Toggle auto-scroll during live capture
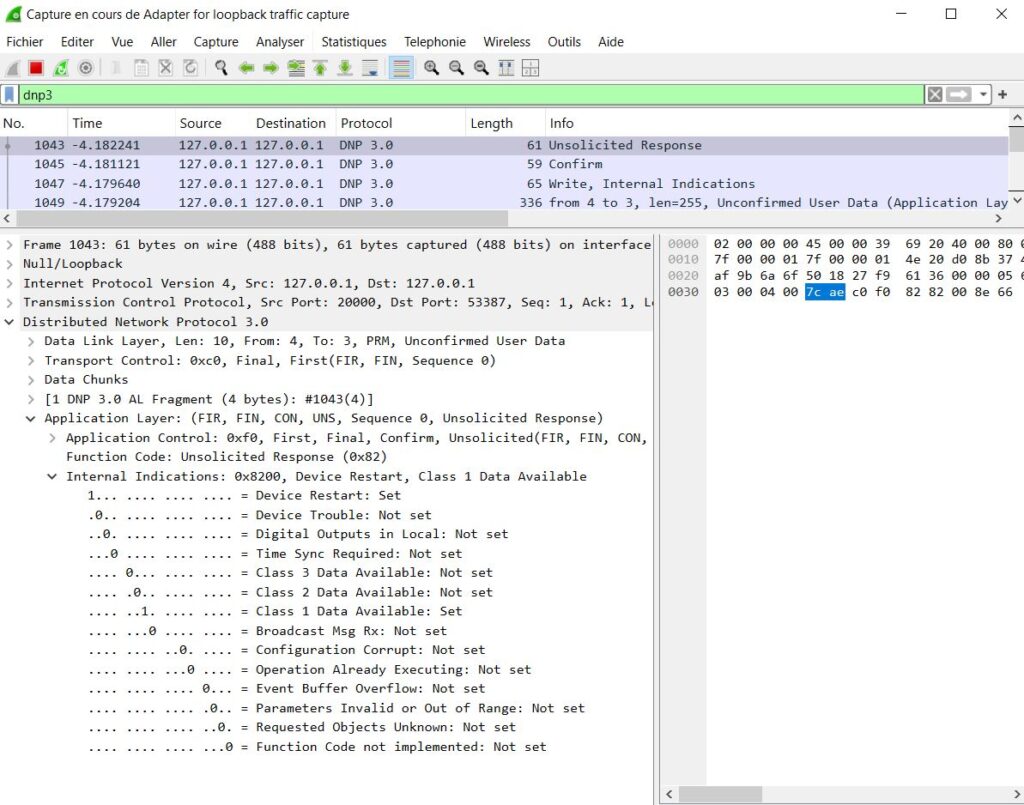The height and width of the screenshot is (805, 1024). pyautogui.click(x=372, y=68)
